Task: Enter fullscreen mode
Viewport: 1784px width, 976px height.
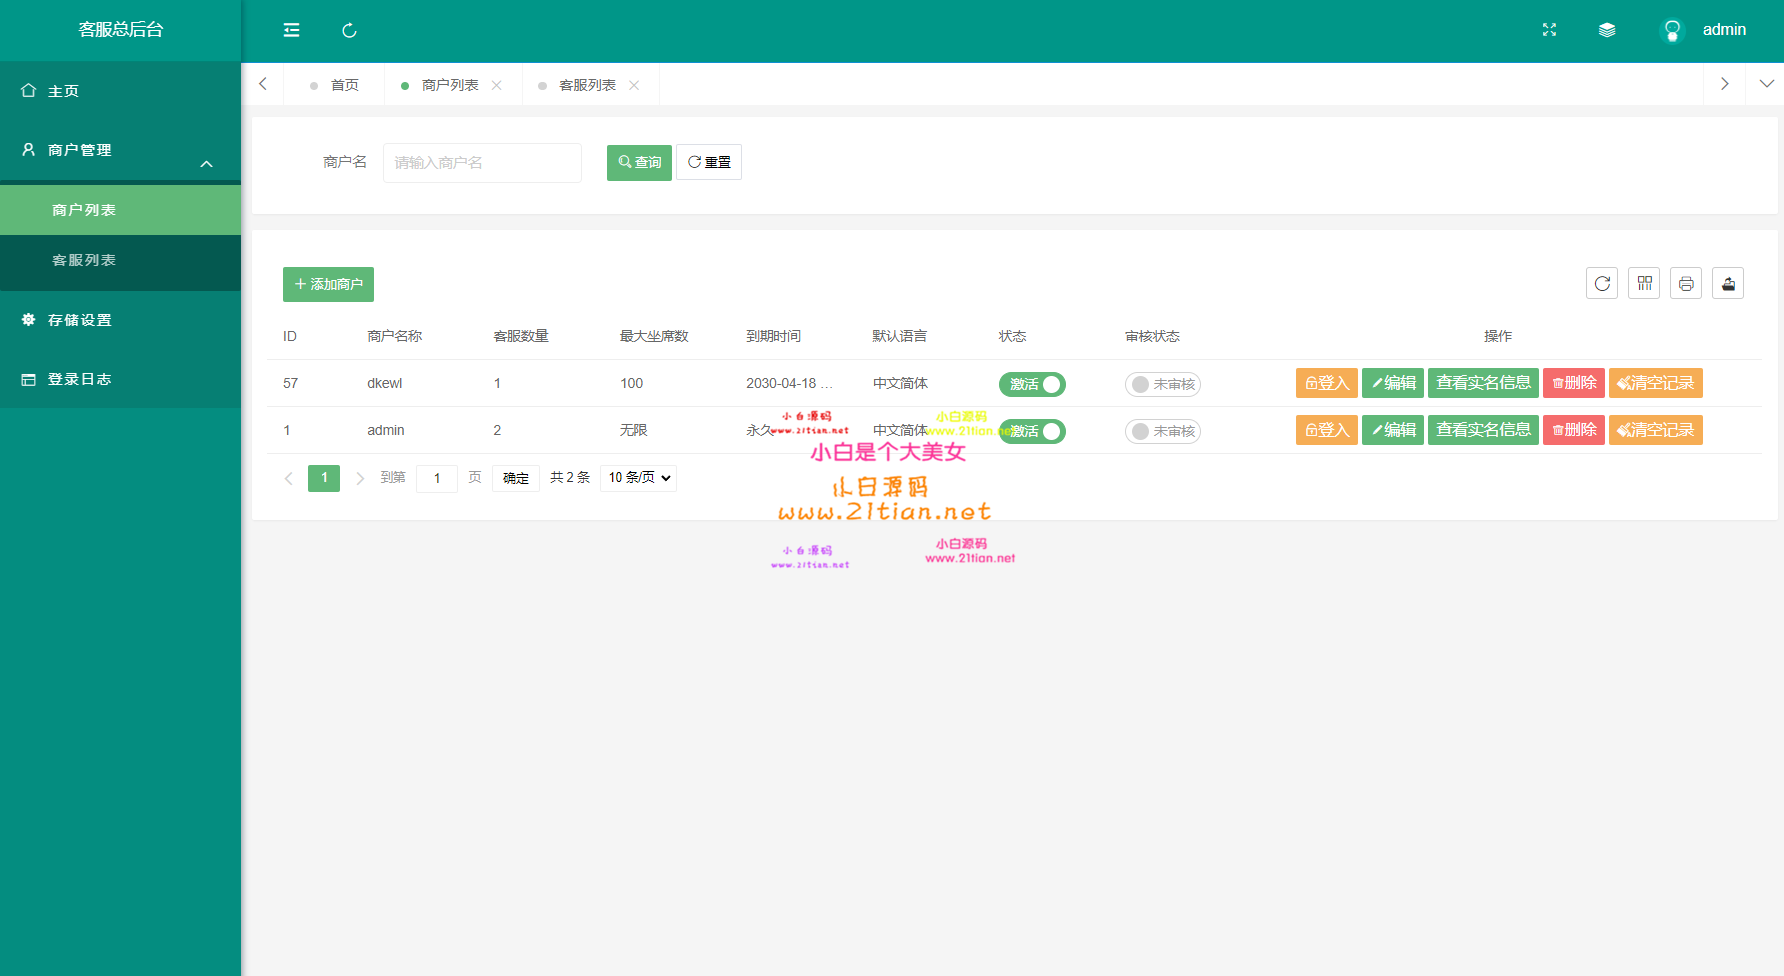Action: [1549, 30]
